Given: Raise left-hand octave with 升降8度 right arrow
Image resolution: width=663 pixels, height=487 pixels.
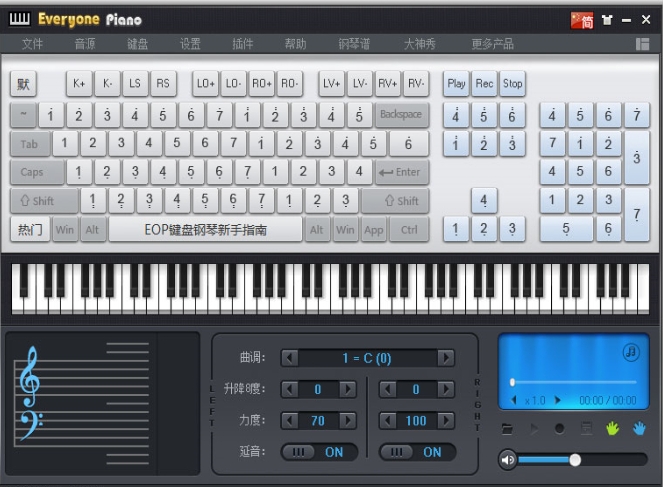Looking at the screenshot, I should (348, 389).
